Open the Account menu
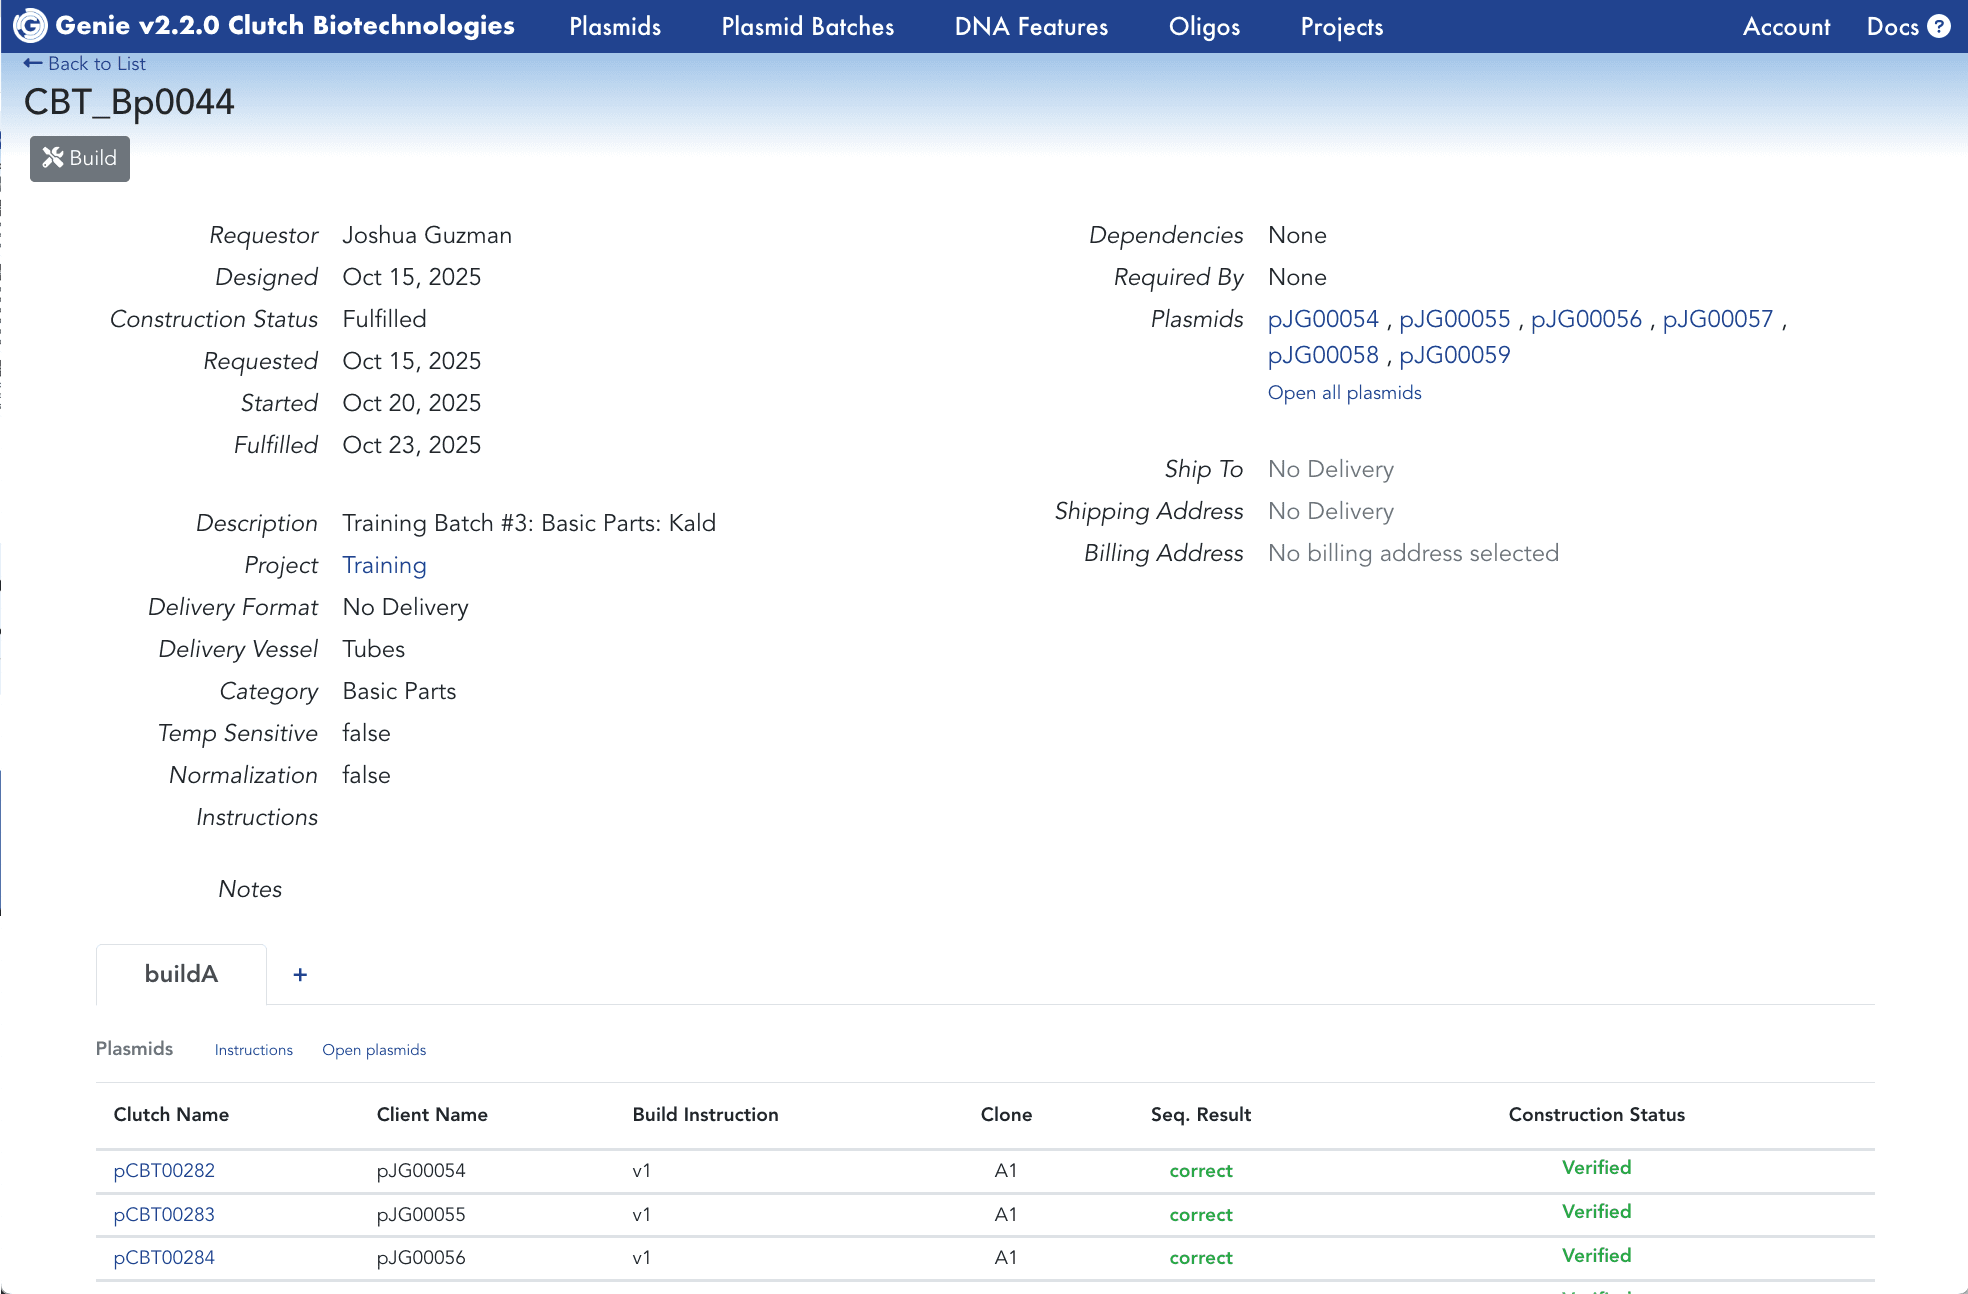Viewport: 1968px width, 1294px height. click(x=1786, y=27)
